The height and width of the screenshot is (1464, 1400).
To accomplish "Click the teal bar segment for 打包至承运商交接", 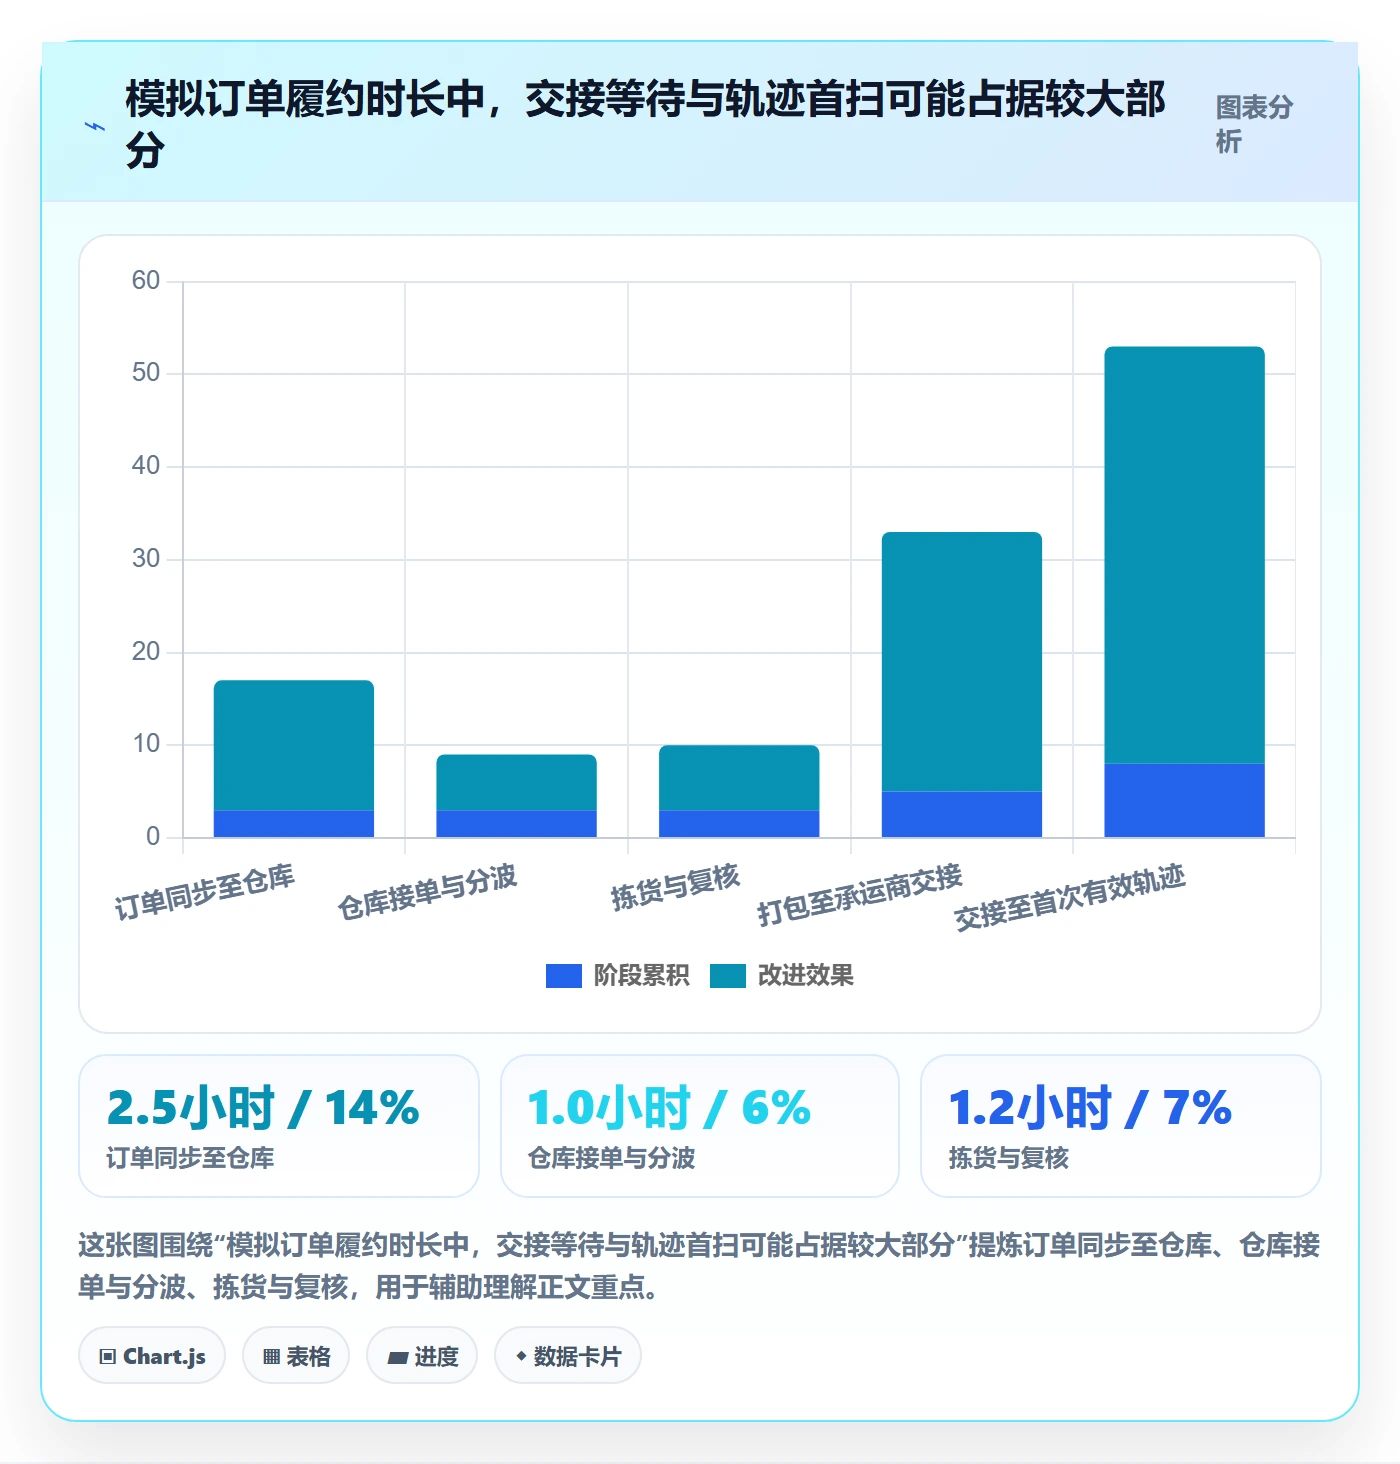I will click(962, 662).
